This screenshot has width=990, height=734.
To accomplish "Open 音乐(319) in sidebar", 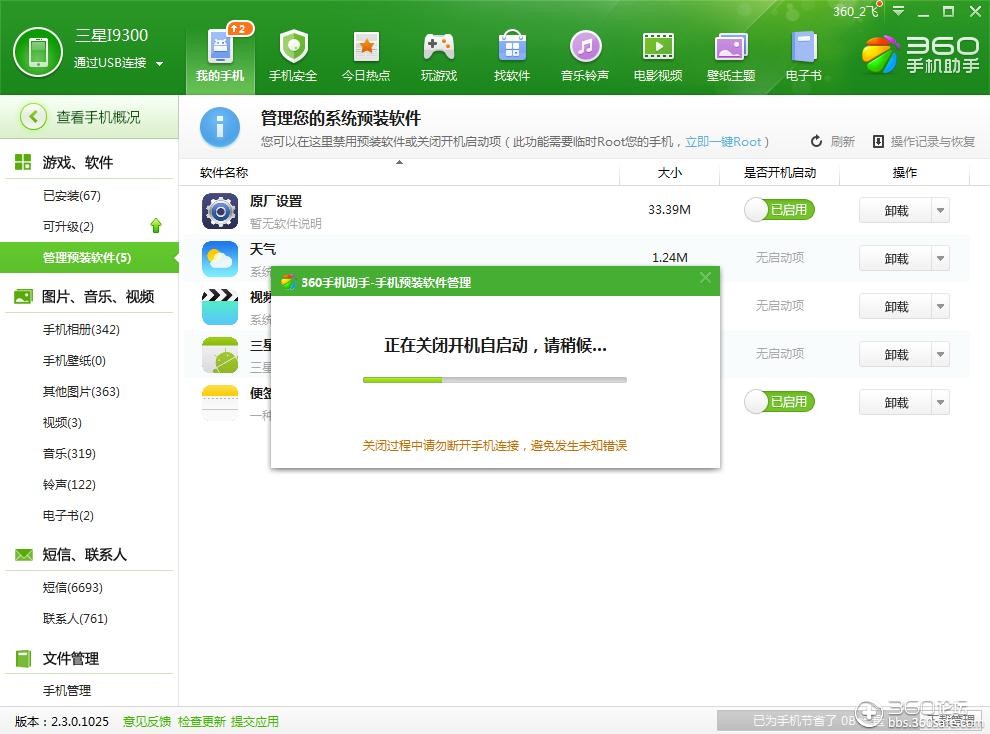I will click(69, 453).
